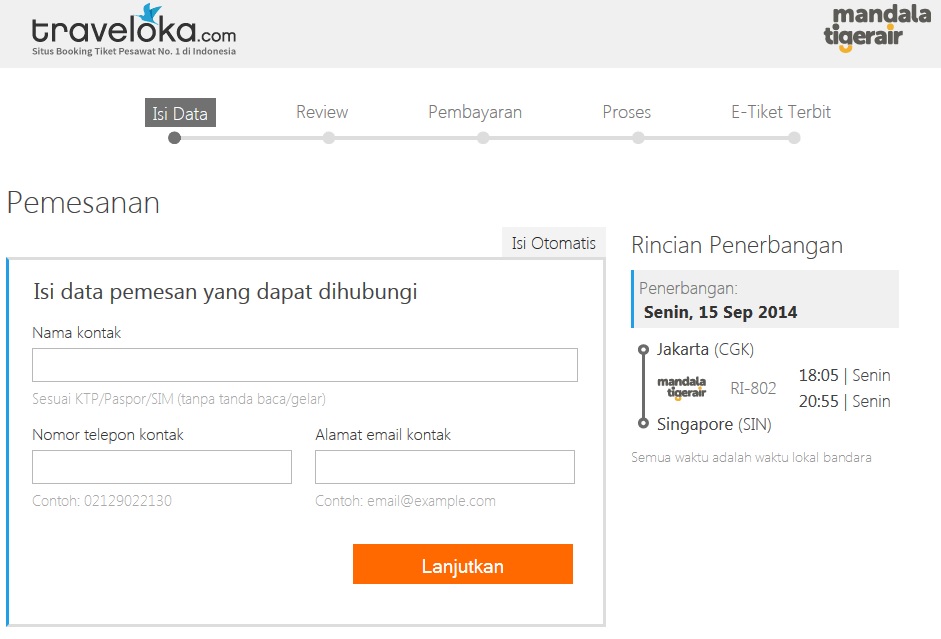Viewport: 941px width, 639px height.
Task: Click the E-Tiket Terbit step dot
Action: (x=794, y=138)
